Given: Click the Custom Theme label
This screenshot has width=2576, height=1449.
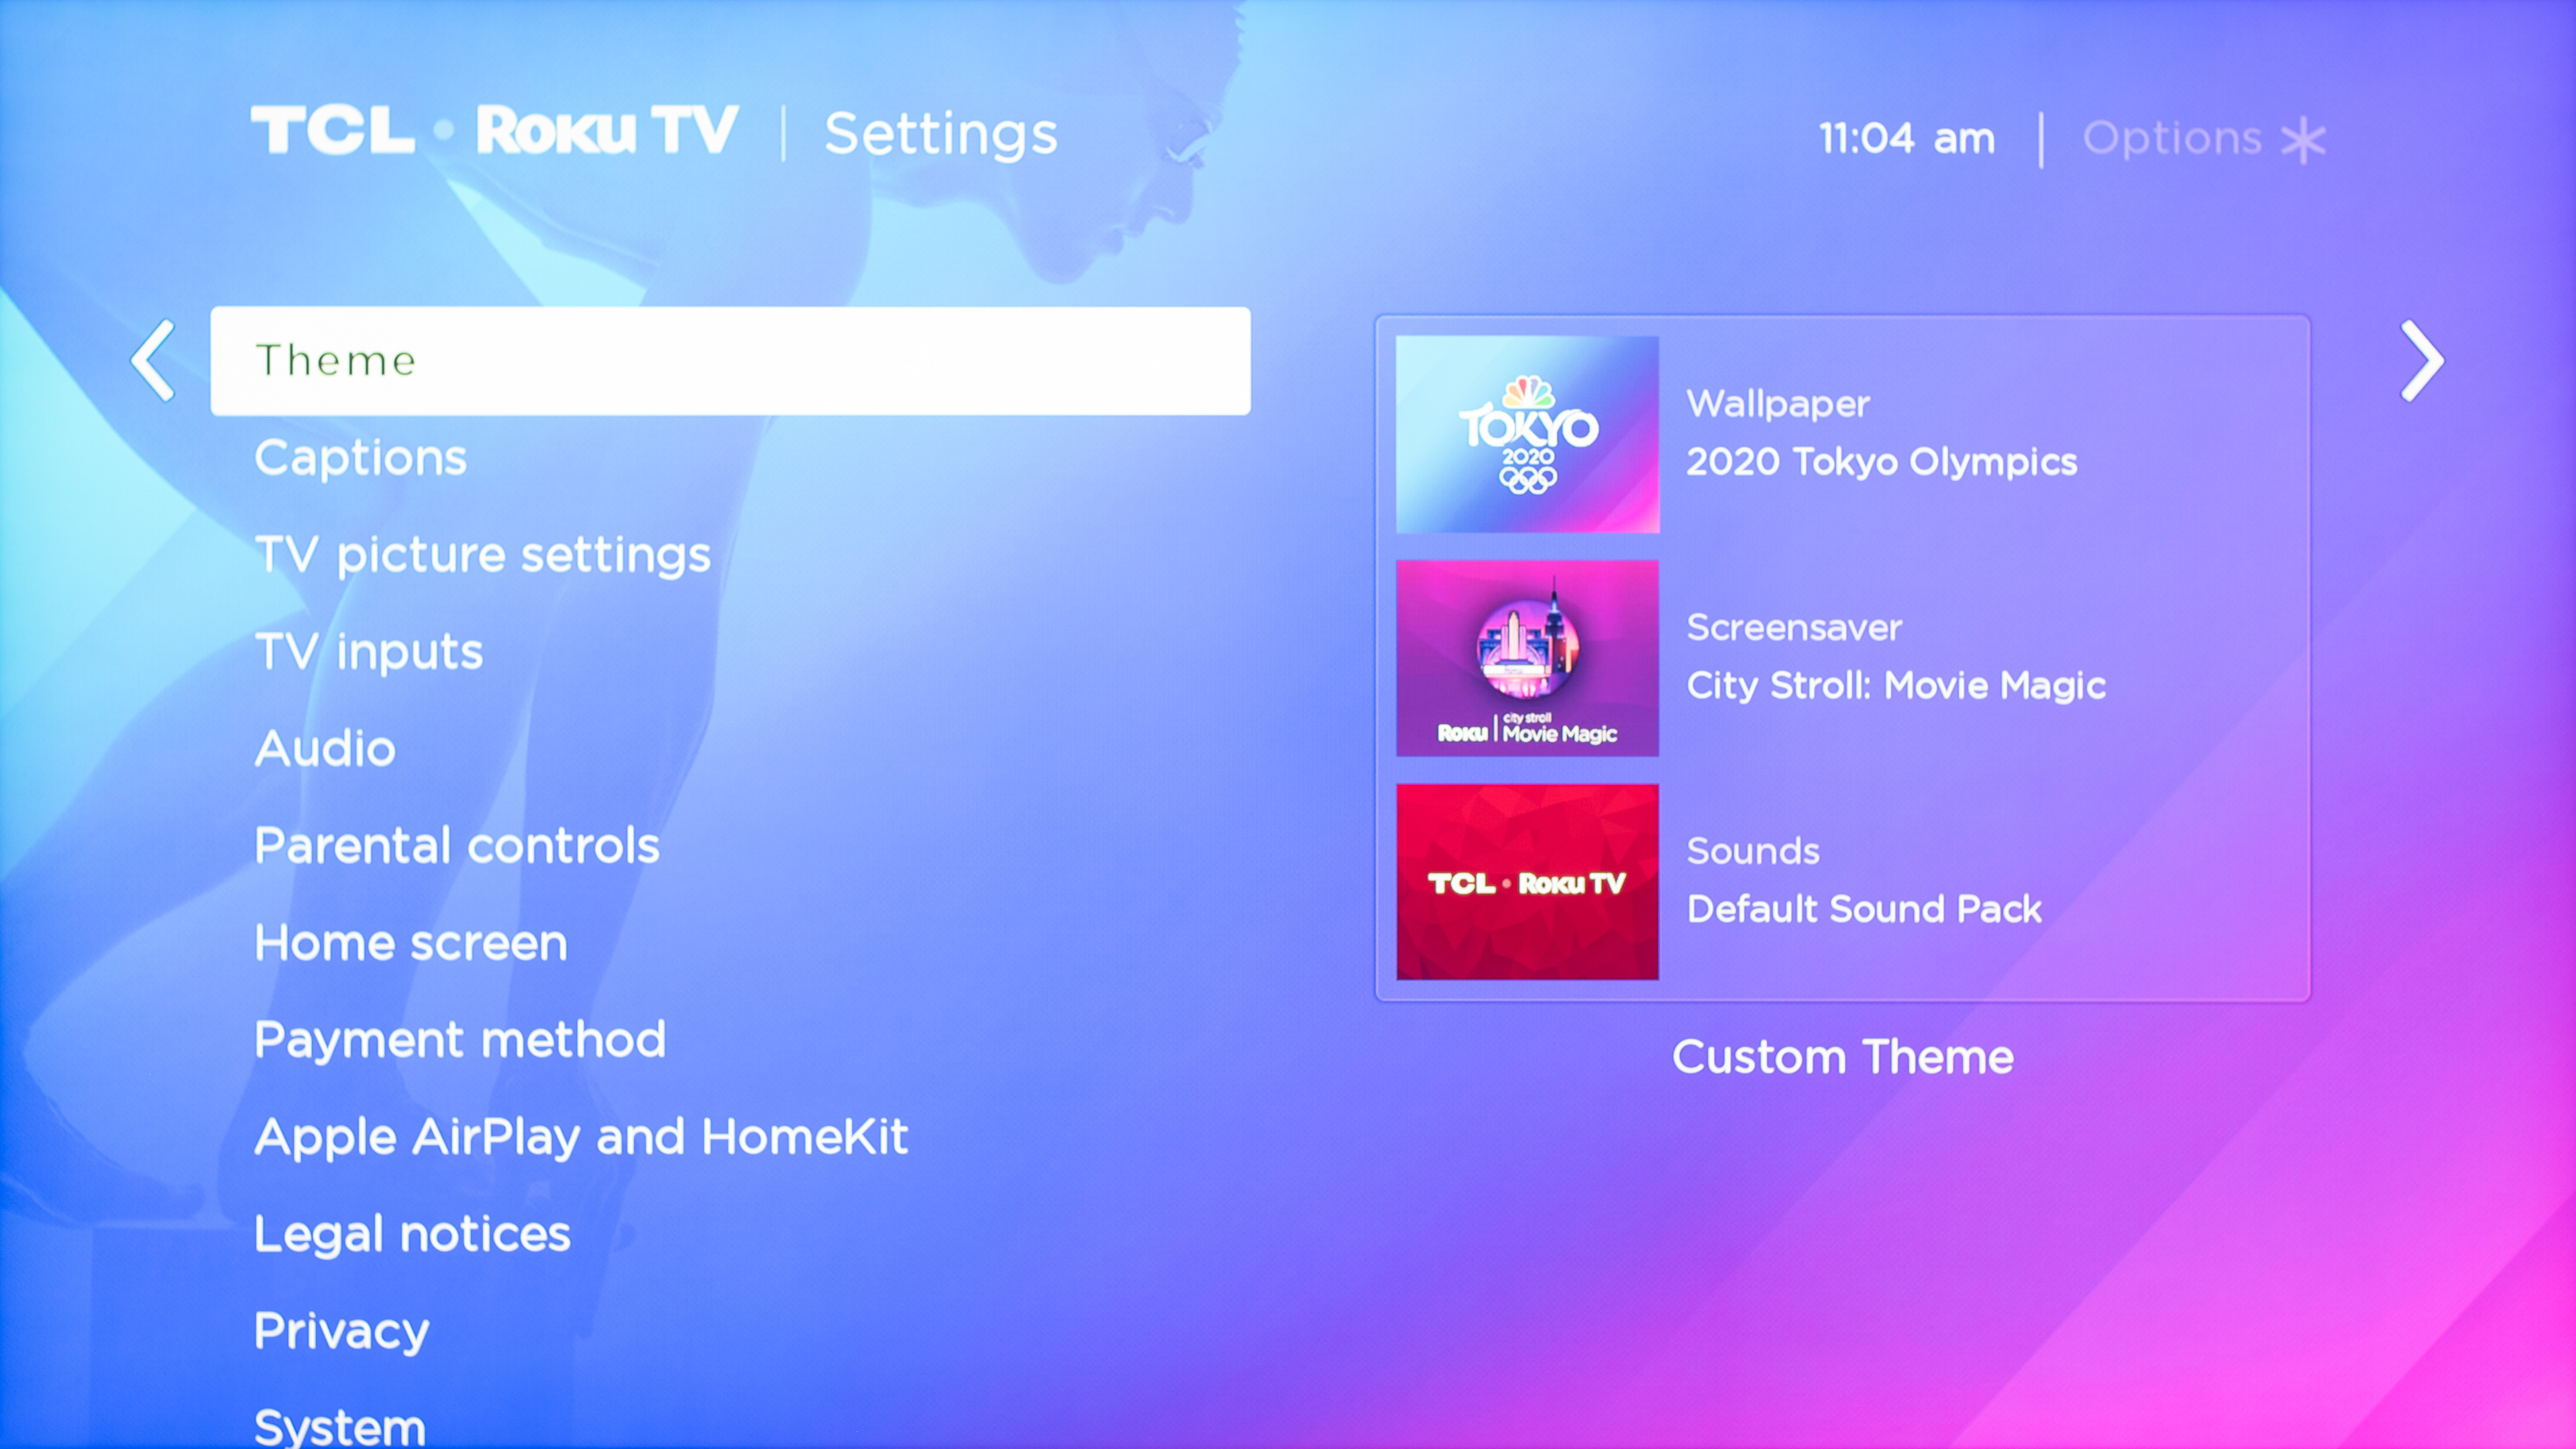Looking at the screenshot, I should click(1843, 1057).
